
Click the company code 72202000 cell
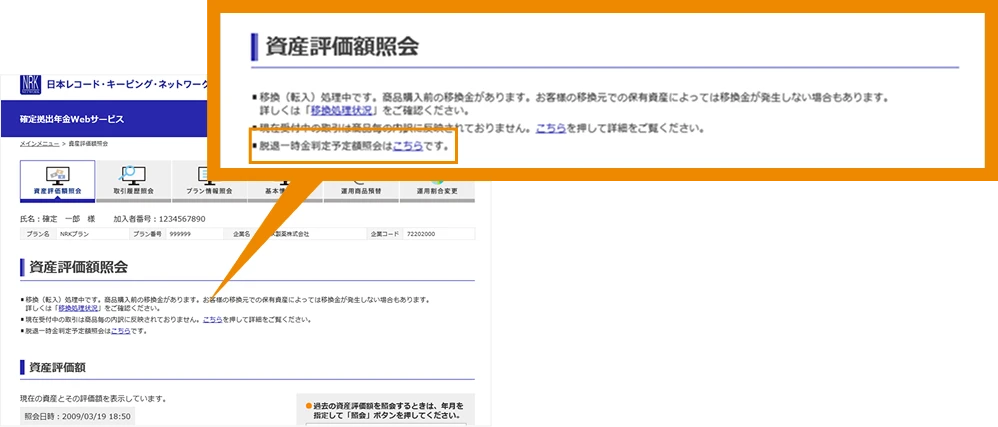439,234
